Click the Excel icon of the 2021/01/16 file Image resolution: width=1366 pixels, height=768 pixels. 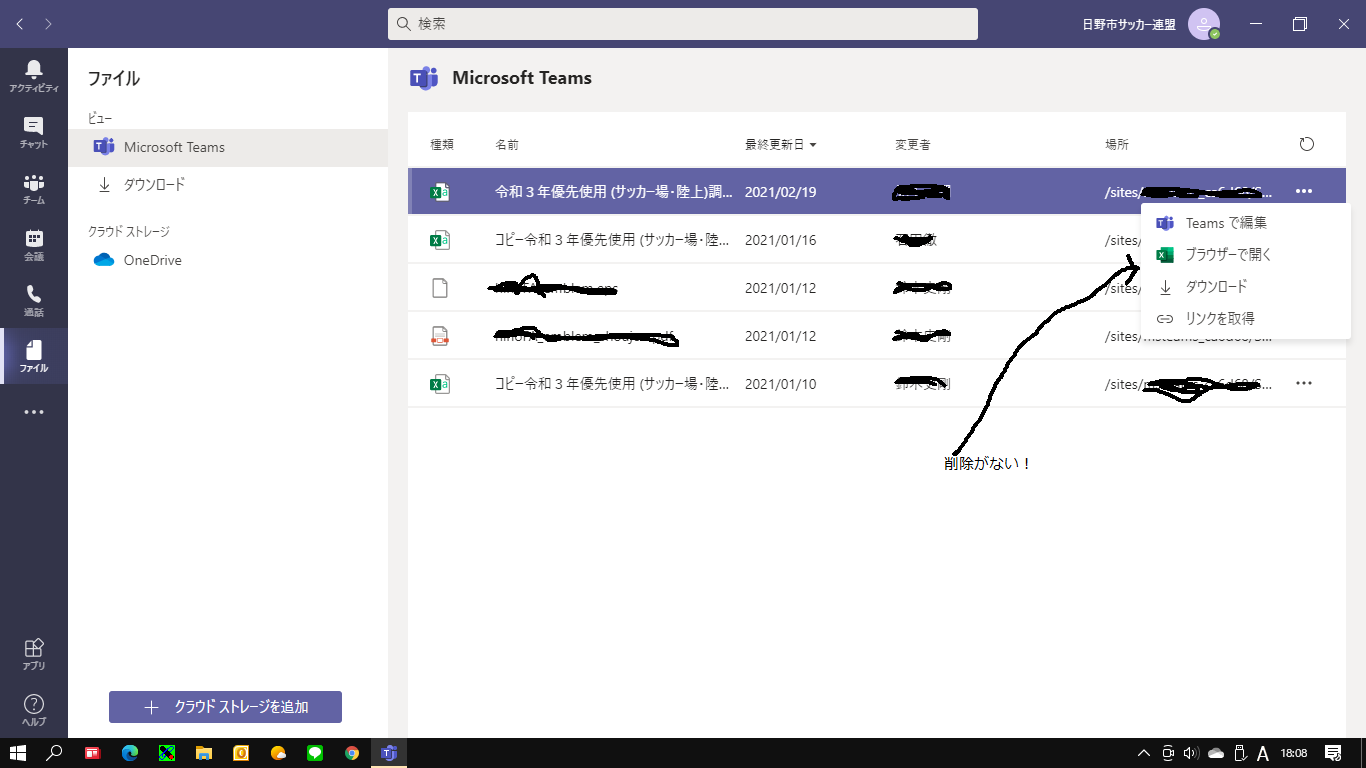[439, 240]
